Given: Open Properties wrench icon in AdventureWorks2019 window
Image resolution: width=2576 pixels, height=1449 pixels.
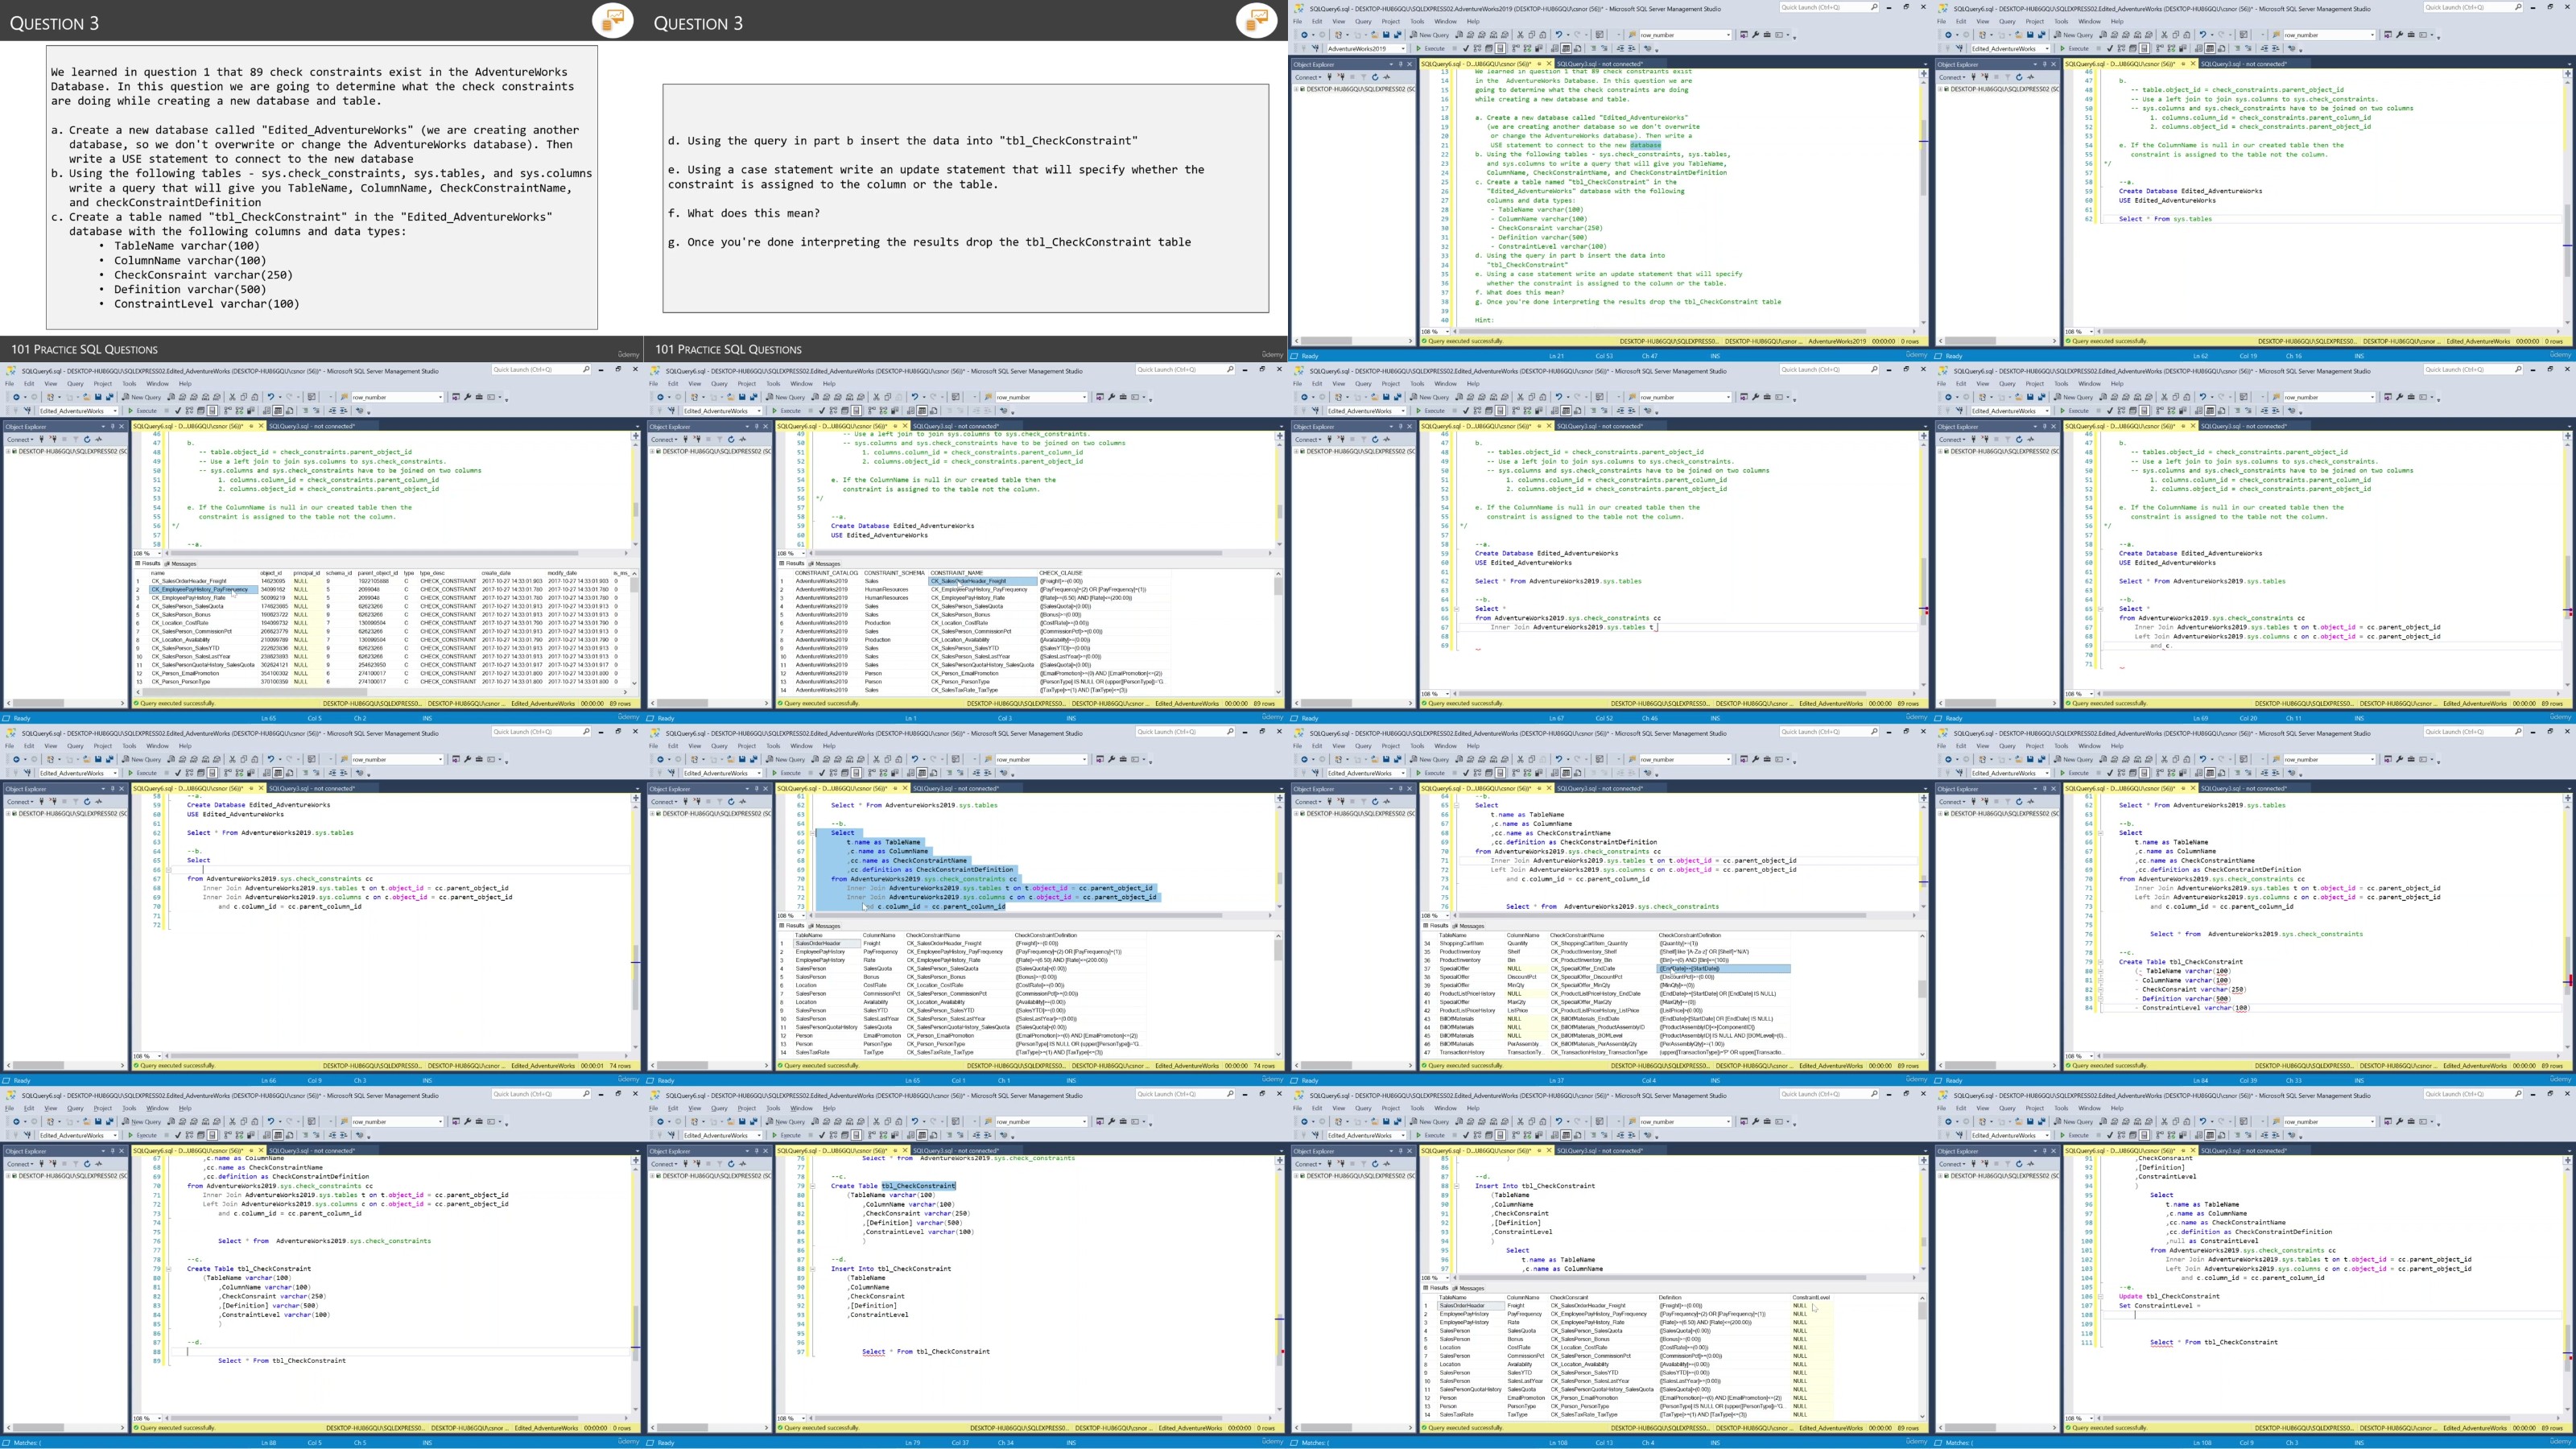Looking at the screenshot, I should click(x=1755, y=35).
